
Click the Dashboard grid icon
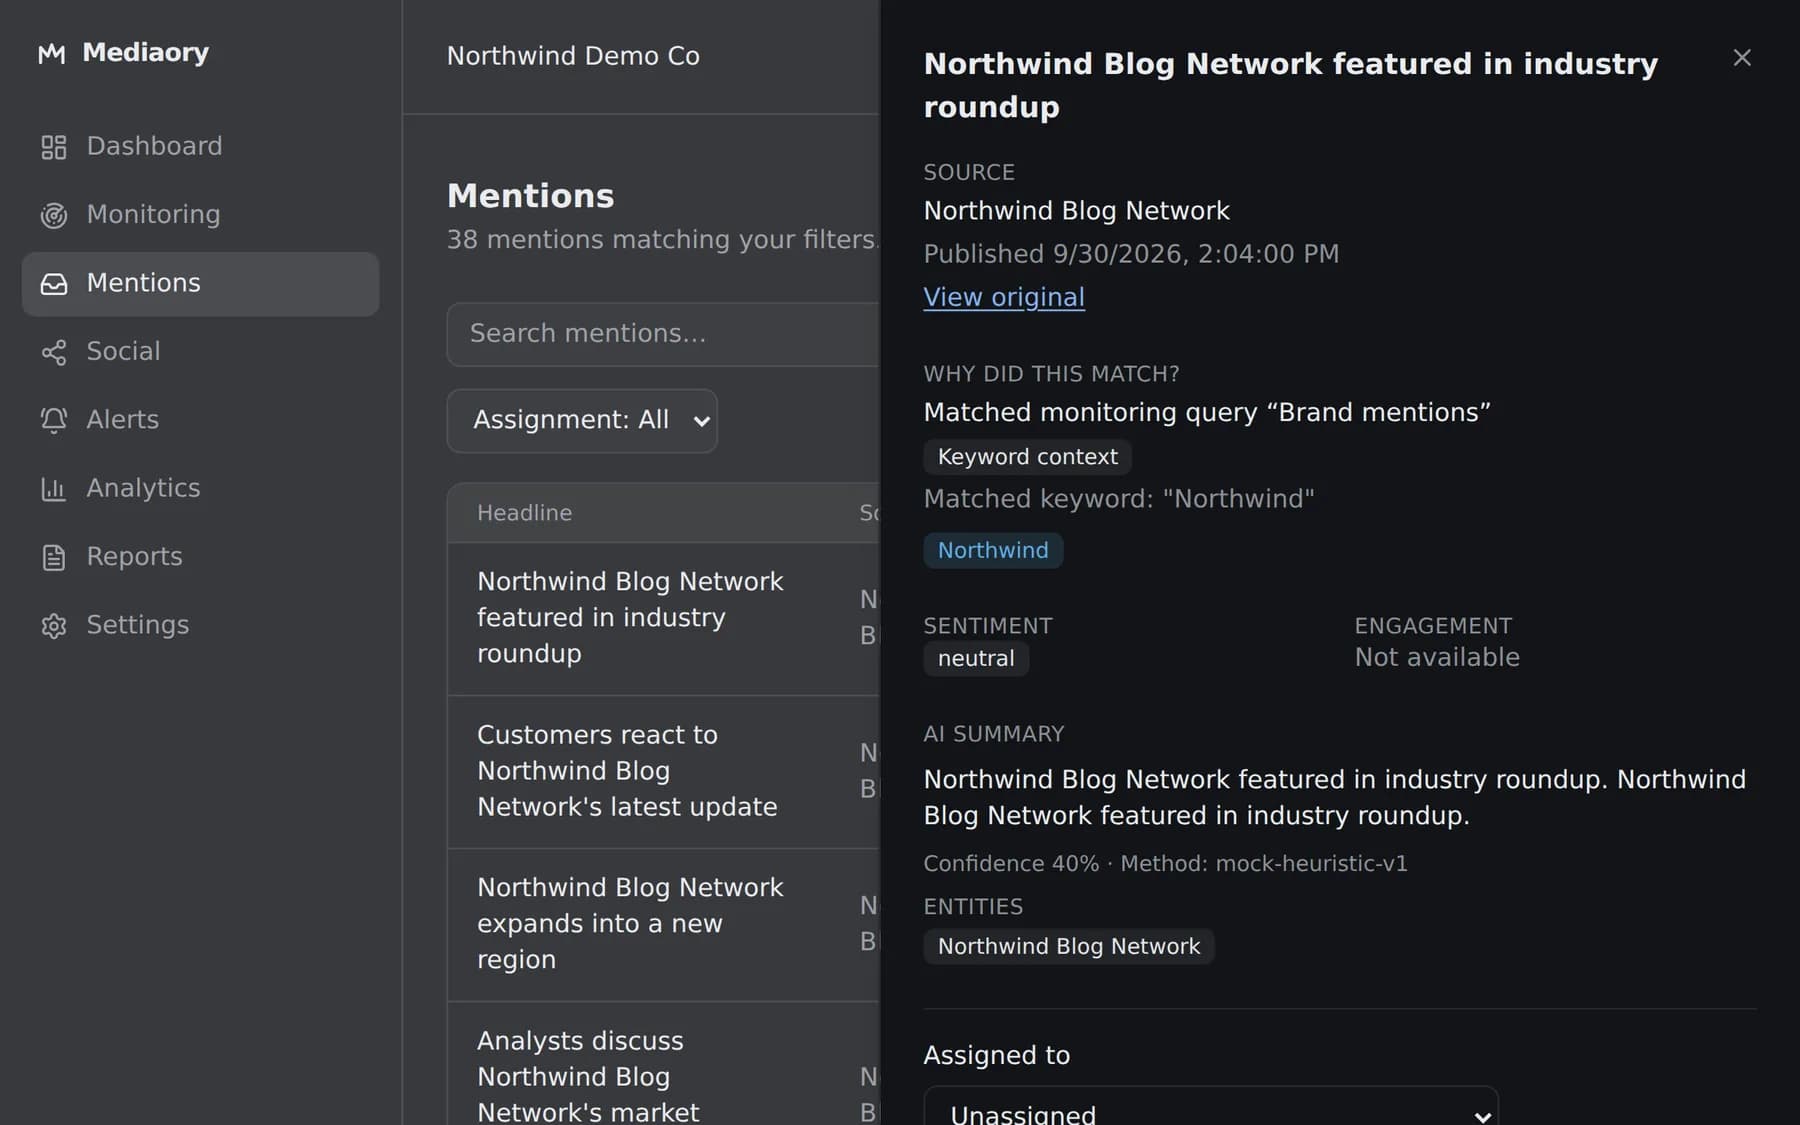(x=54, y=147)
